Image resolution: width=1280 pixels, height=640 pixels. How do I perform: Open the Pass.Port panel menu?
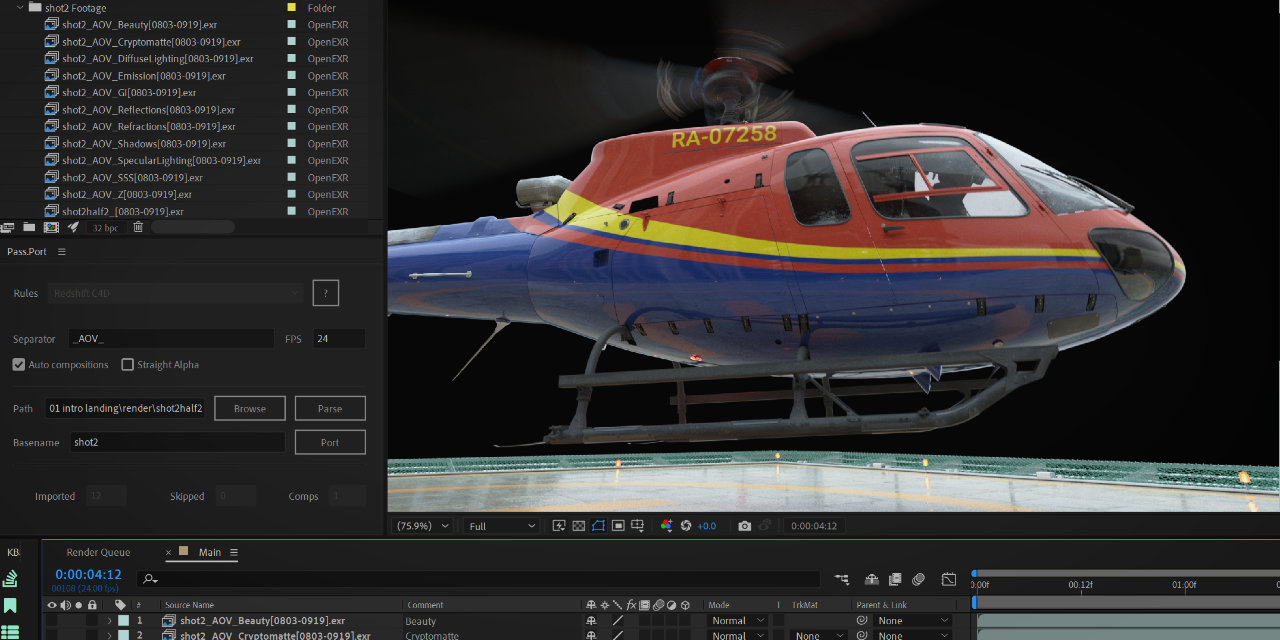pos(62,252)
